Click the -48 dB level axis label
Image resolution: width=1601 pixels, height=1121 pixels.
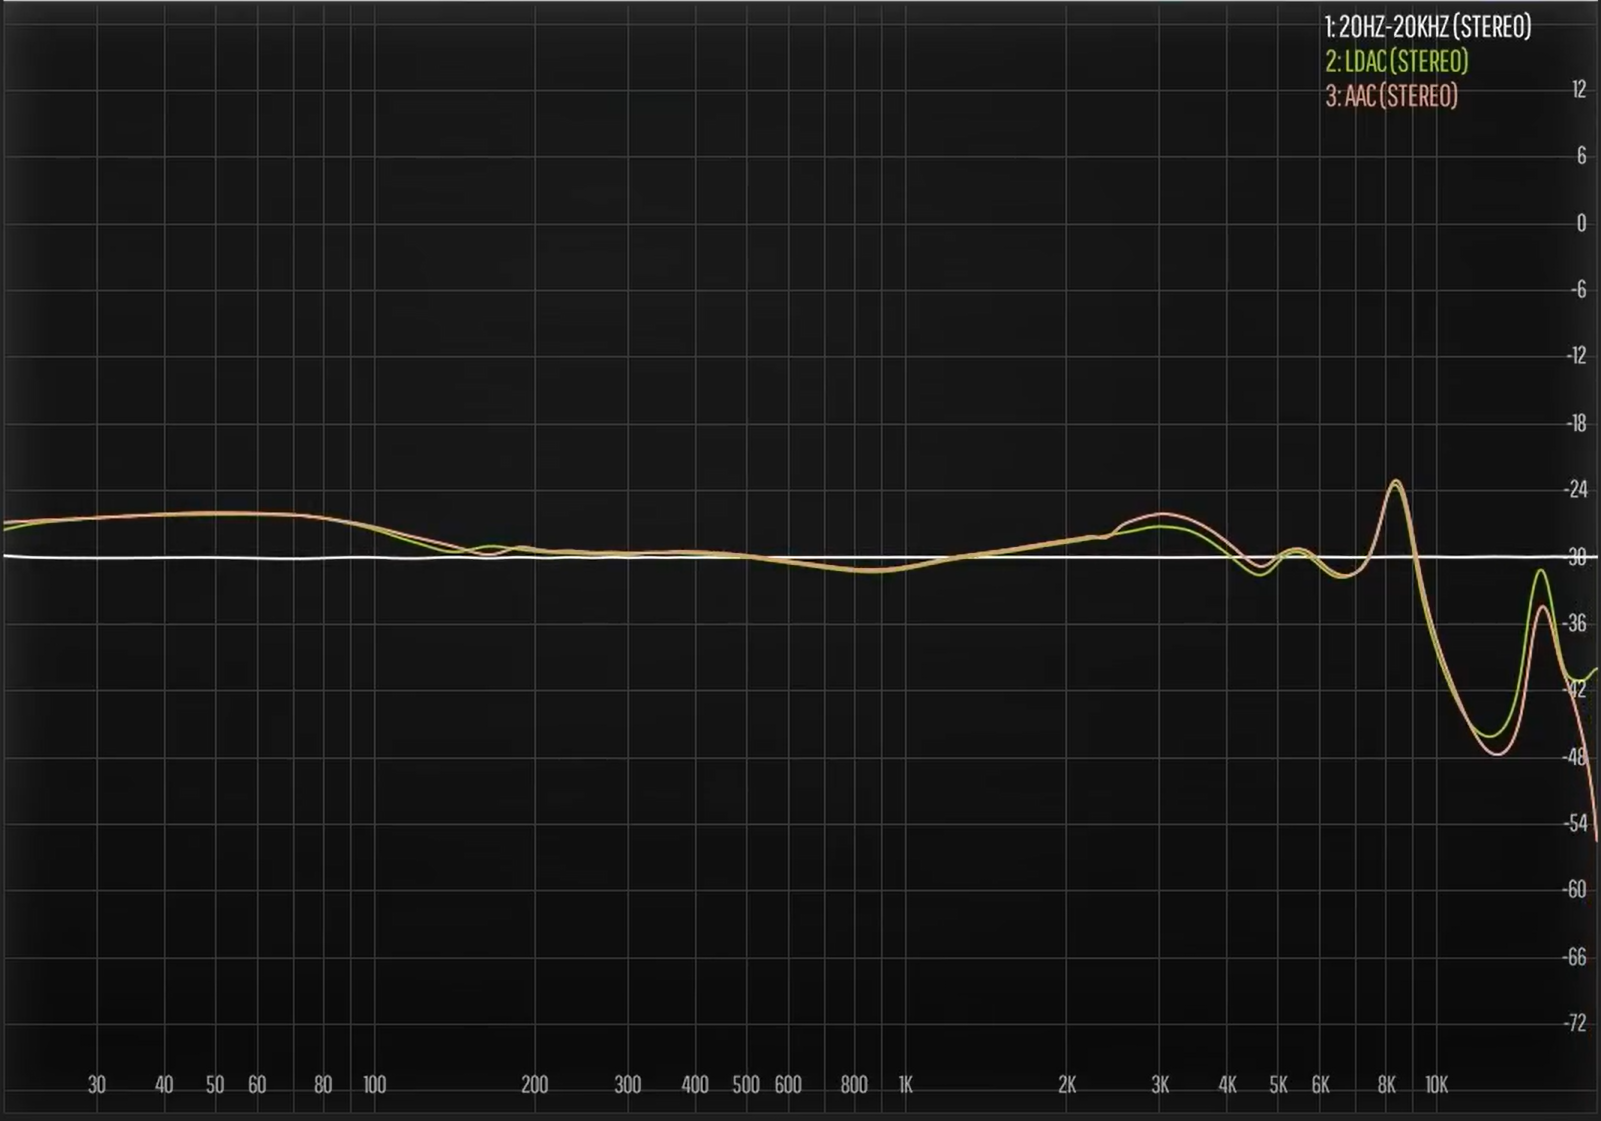point(1575,757)
